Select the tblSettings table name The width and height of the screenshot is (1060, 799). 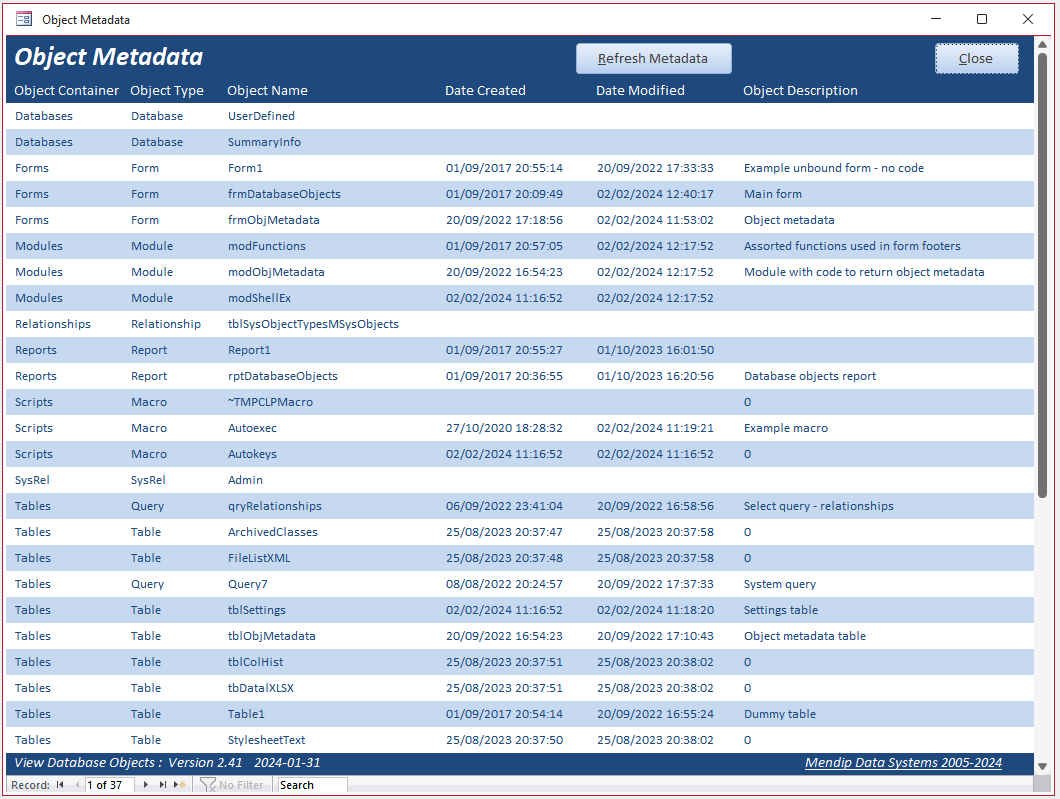pos(257,610)
